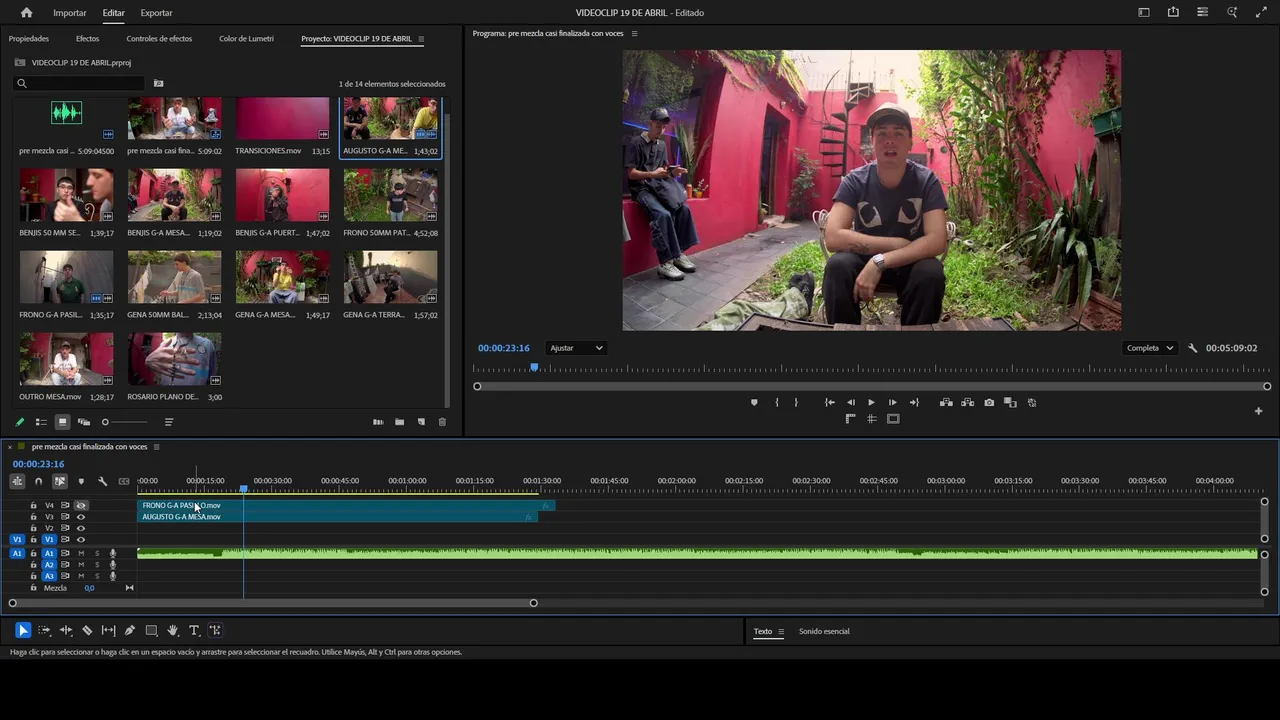Hide V2 track output eye
The image size is (1280, 720).
click(x=81, y=528)
